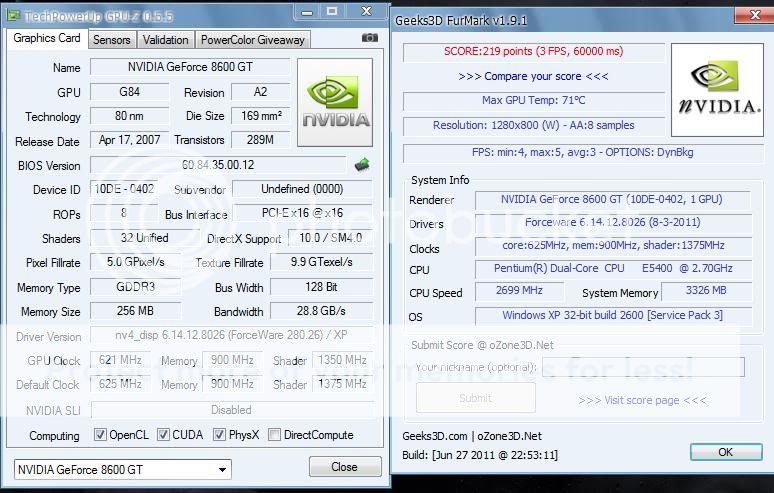Click the GPU Clock value 621 MHz
The width and height of the screenshot is (774, 493).
point(120,360)
